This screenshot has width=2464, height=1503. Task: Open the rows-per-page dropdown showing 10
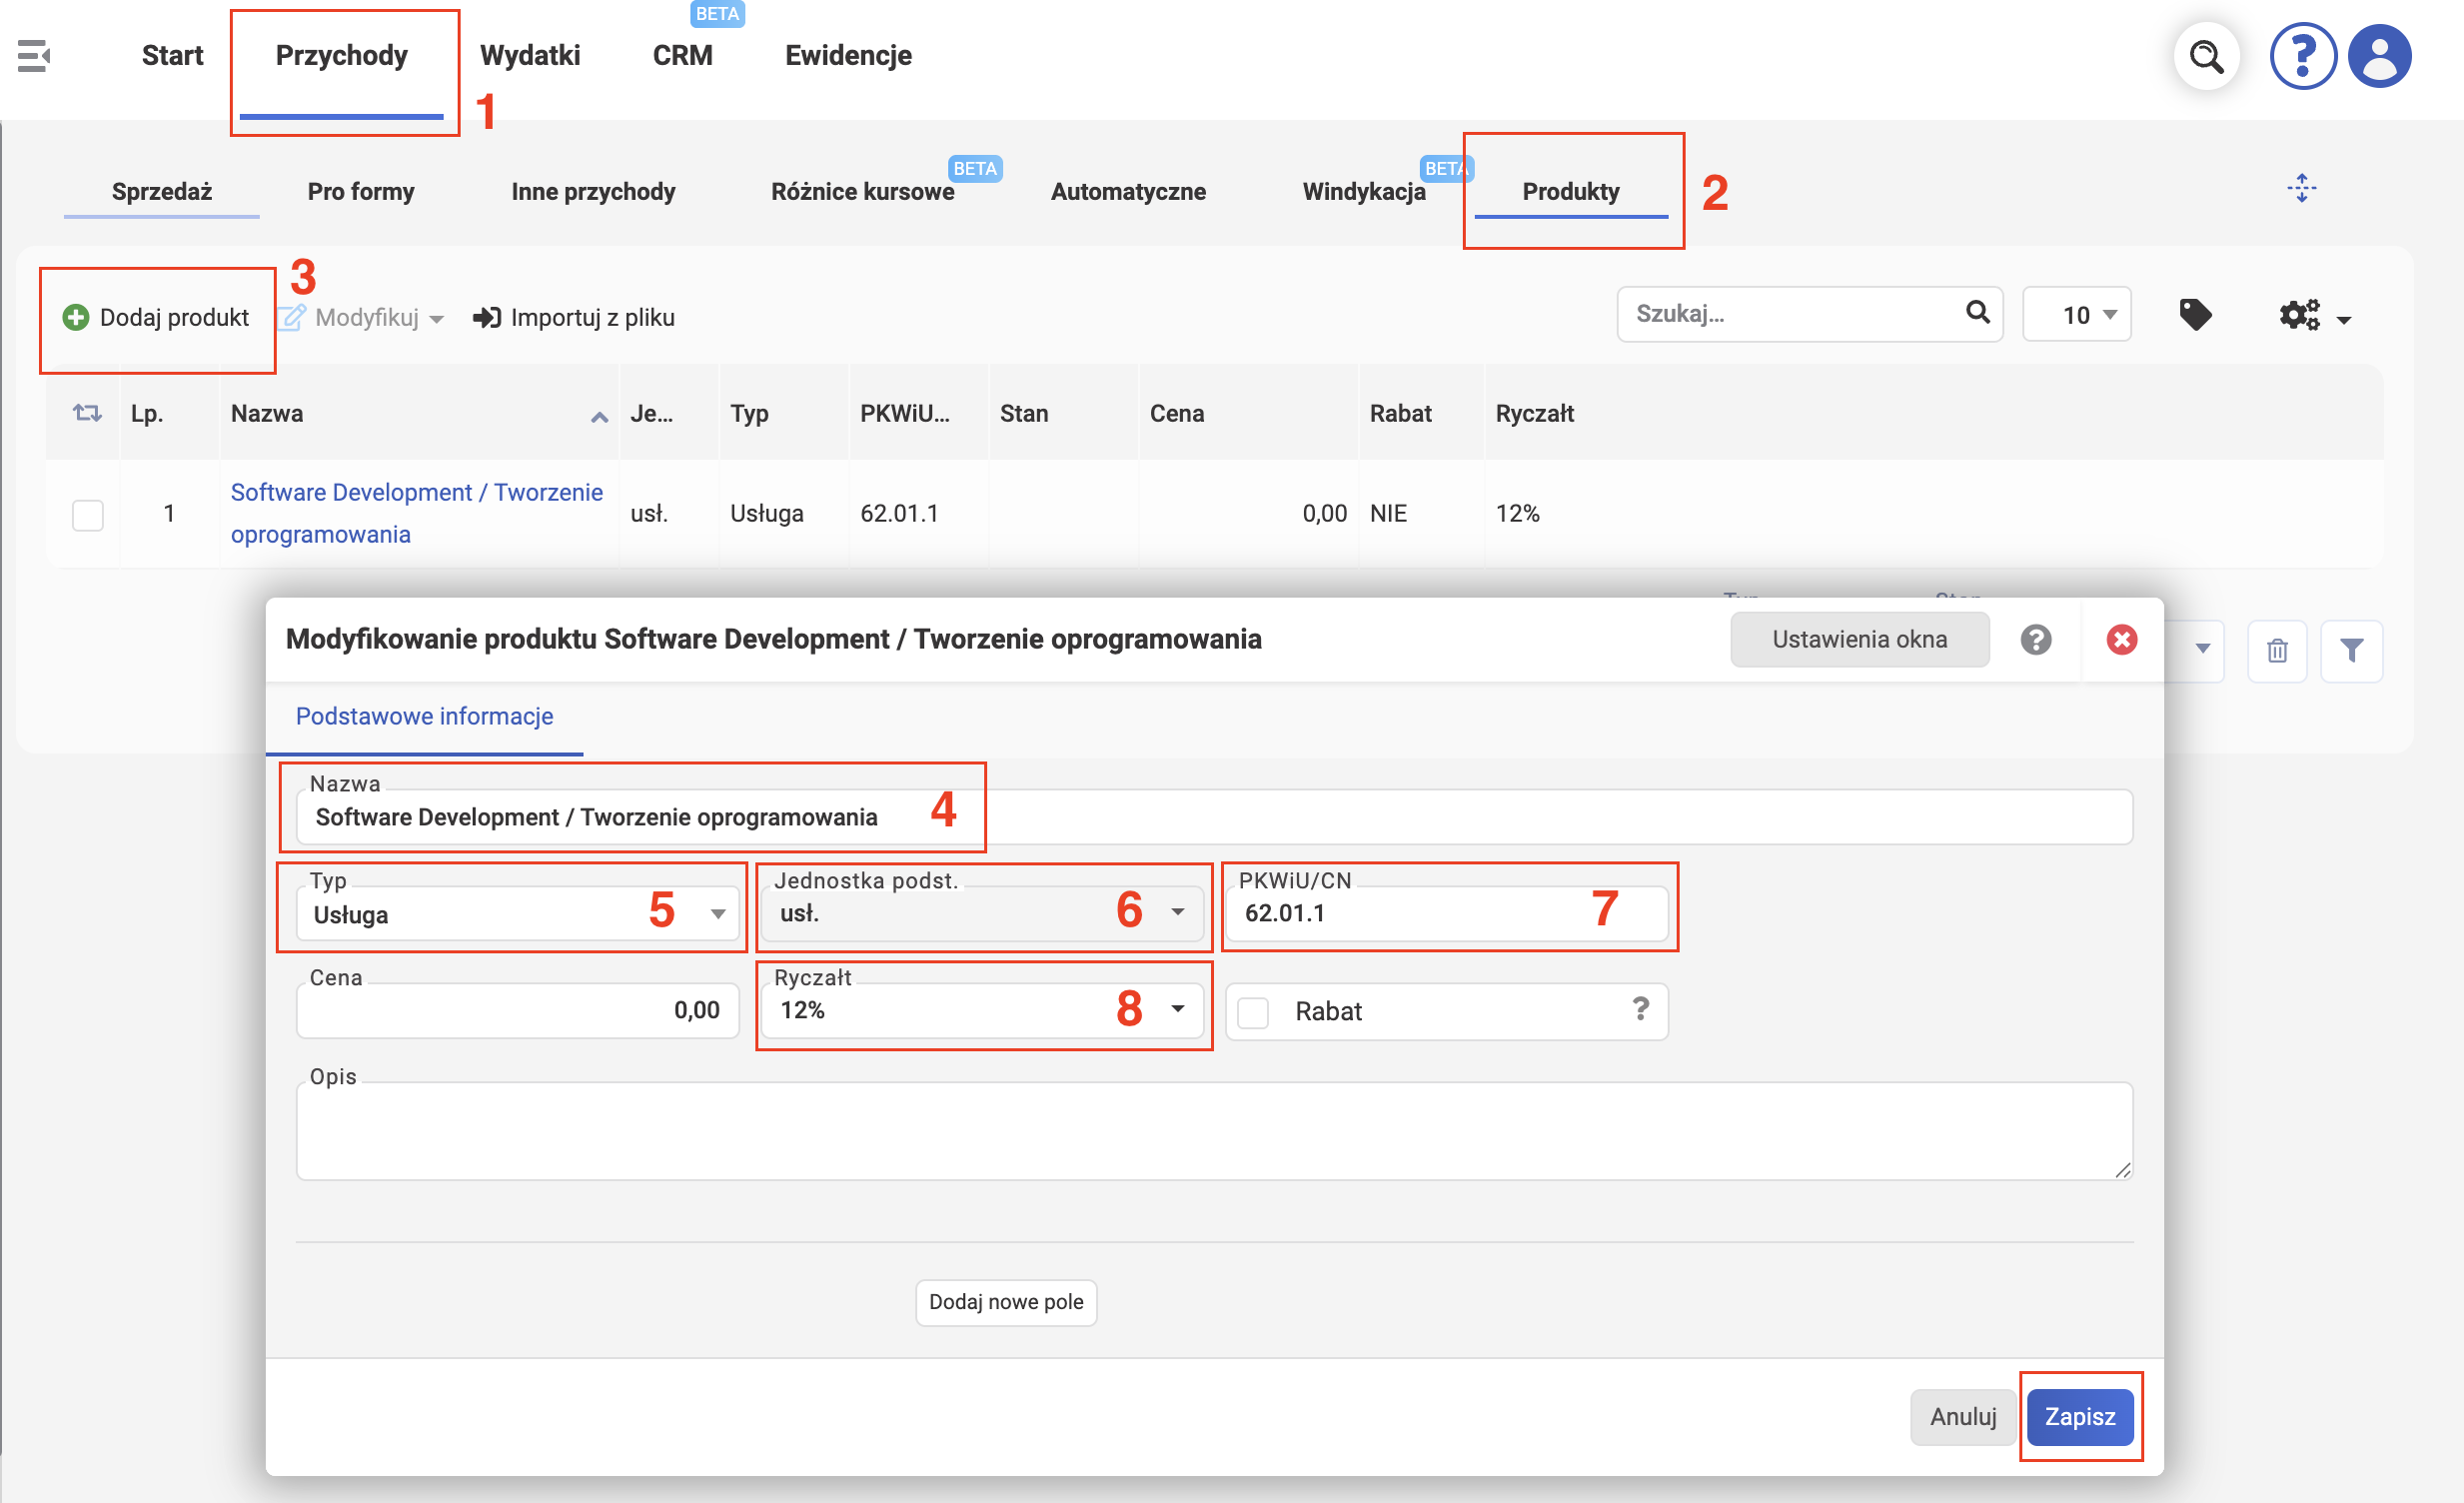click(x=2077, y=315)
